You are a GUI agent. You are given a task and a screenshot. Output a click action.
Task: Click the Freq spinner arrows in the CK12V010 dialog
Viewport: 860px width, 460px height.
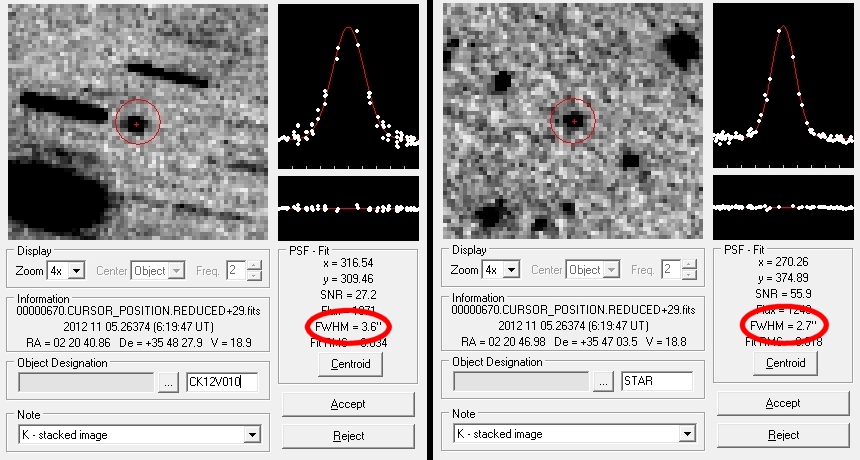pyautogui.click(x=255, y=270)
